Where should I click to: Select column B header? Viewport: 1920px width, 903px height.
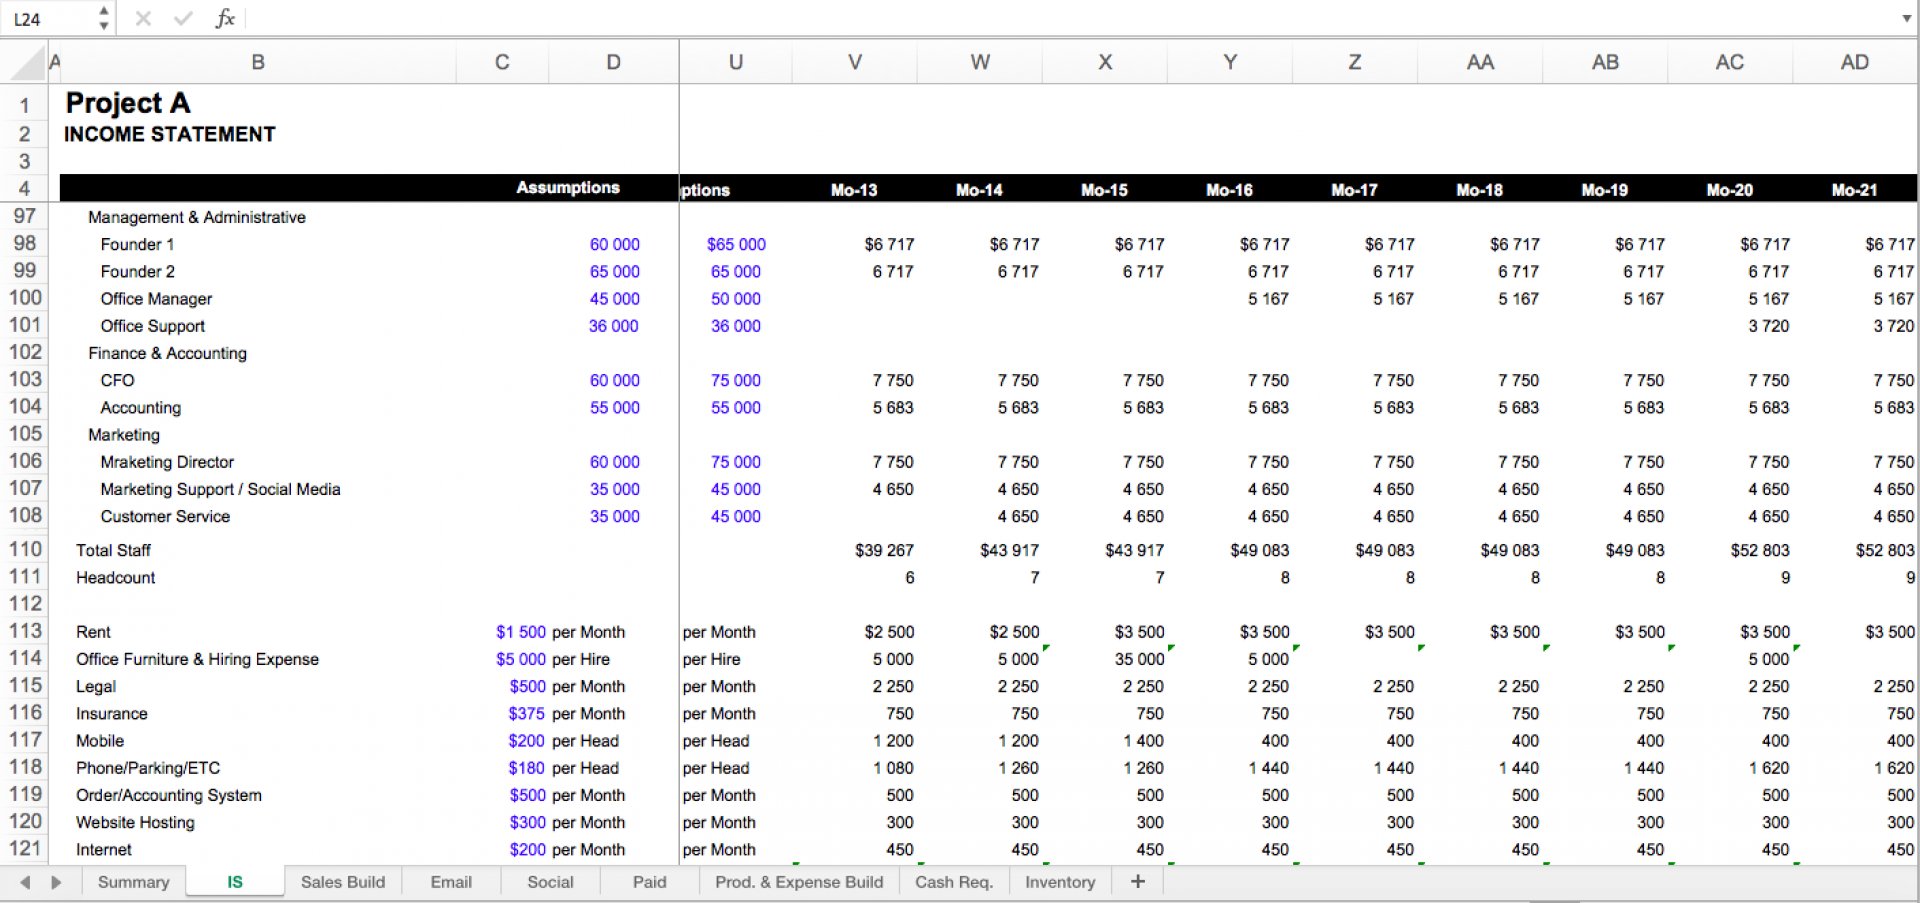click(x=258, y=62)
